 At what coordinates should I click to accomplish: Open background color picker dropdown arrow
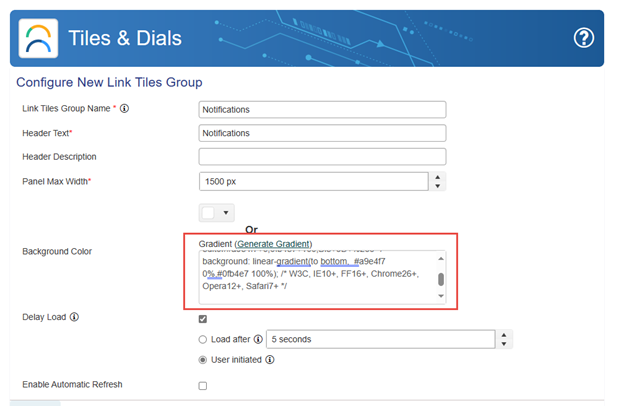(x=226, y=213)
